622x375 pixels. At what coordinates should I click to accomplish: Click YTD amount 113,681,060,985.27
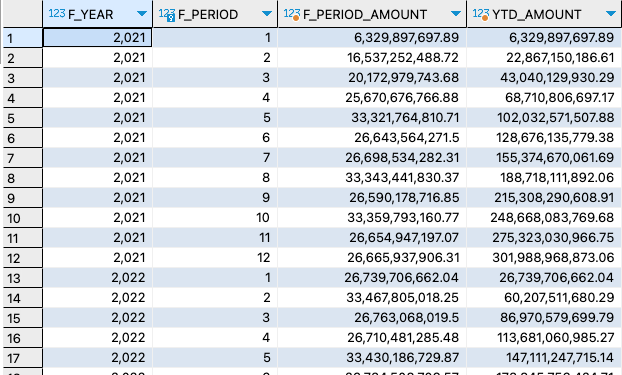(545, 338)
